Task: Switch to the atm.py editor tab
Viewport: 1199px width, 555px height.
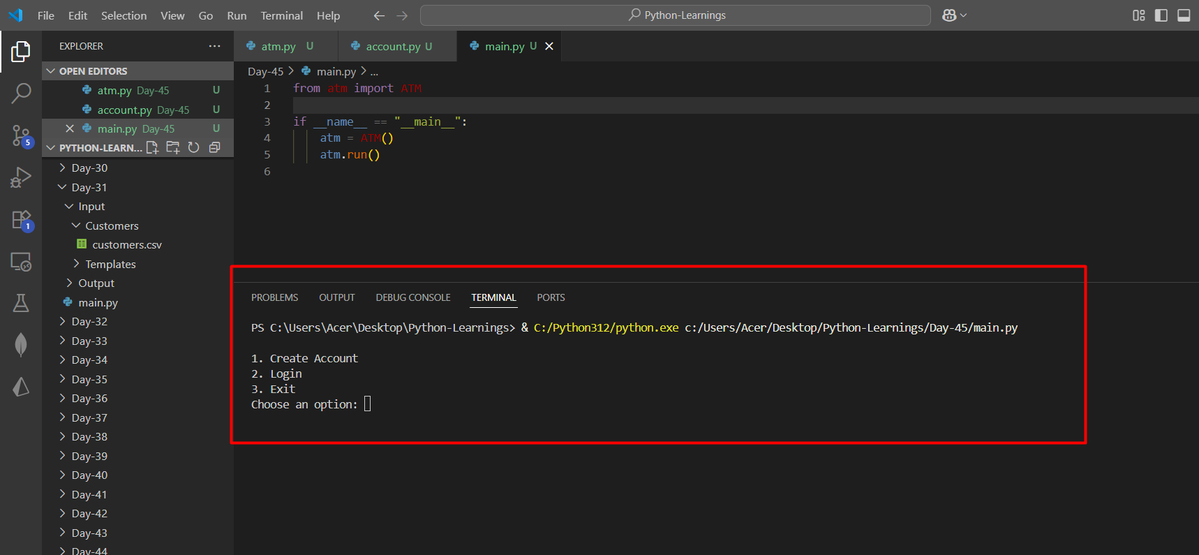Action: click(286, 47)
